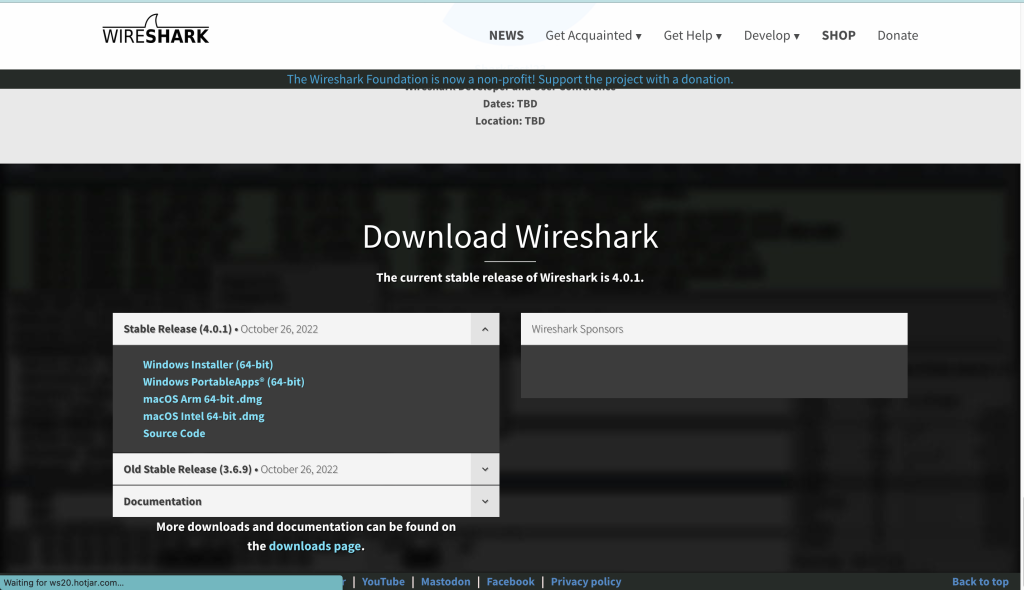
Task: Click Back to top in the footer
Action: (980, 581)
